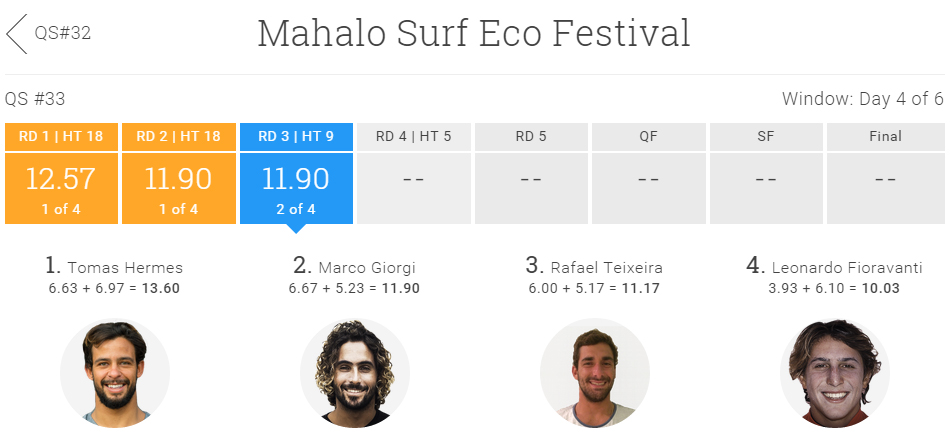Switch to RD 4 | HT 5 tab

tap(413, 136)
